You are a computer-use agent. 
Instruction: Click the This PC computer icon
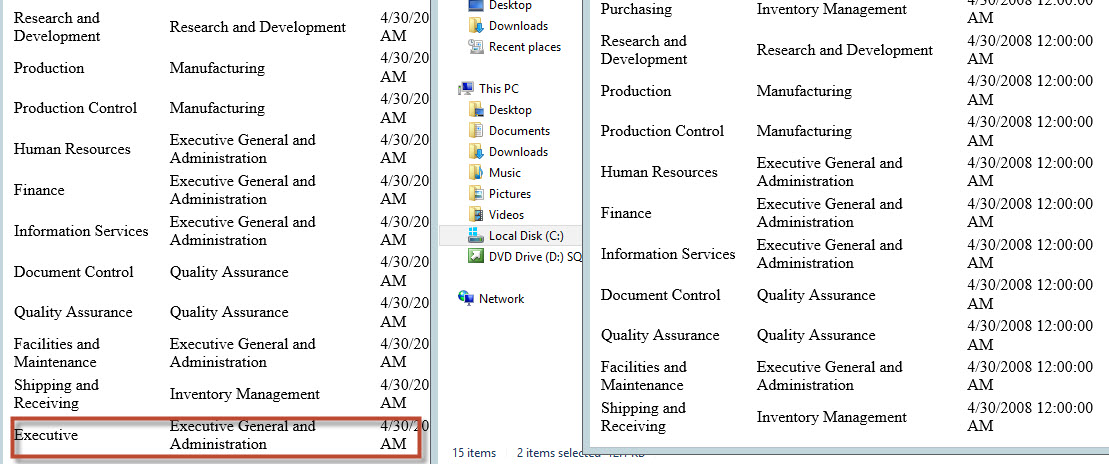tap(466, 89)
